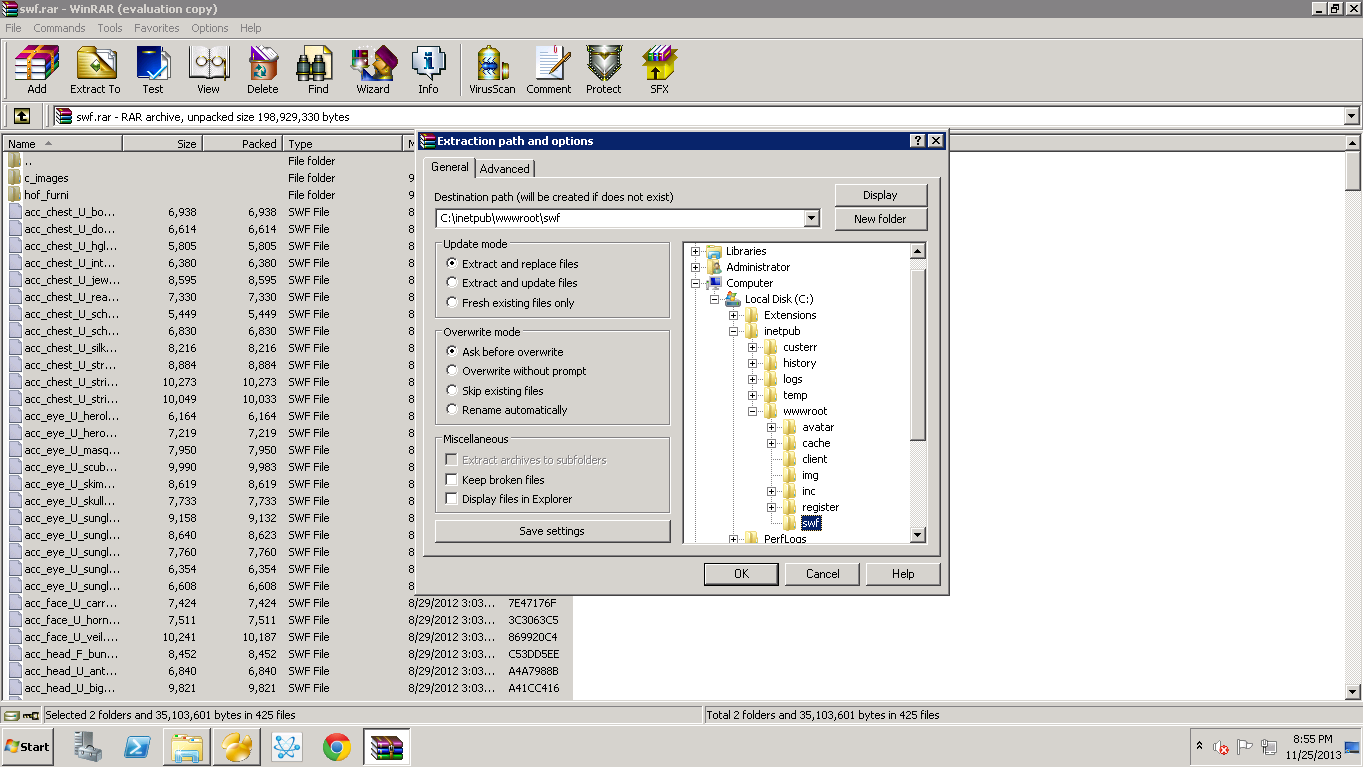
Task: Click the hof_furni folder icon
Action: coord(14,195)
